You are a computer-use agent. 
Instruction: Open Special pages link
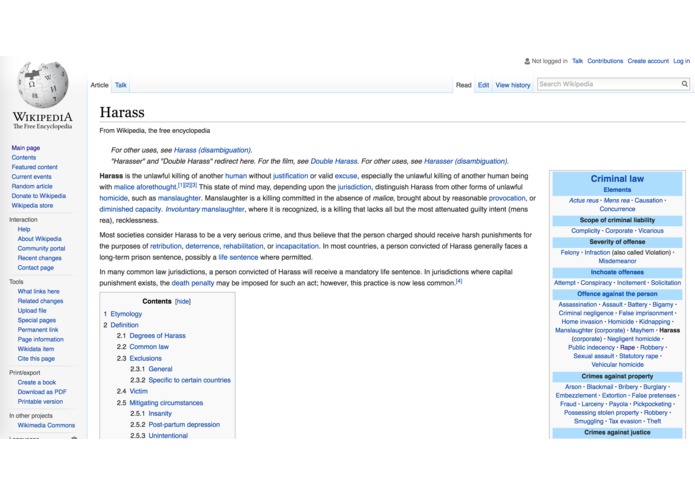37,320
